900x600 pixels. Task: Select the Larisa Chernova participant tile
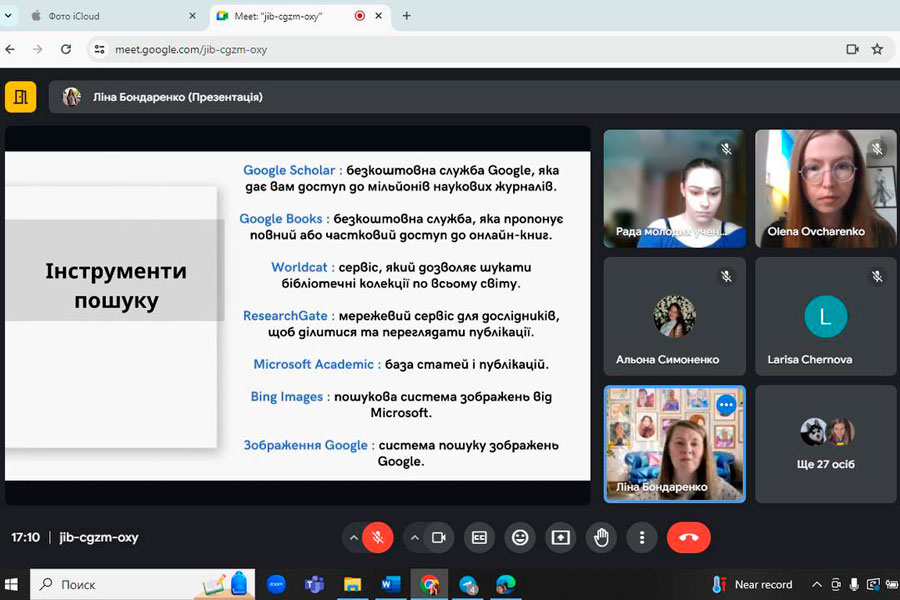(825, 316)
